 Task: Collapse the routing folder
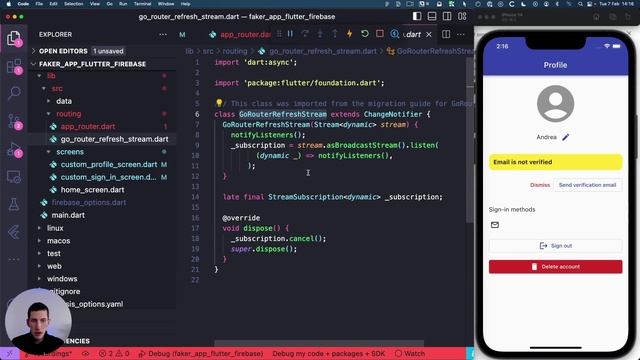click(x=68, y=114)
